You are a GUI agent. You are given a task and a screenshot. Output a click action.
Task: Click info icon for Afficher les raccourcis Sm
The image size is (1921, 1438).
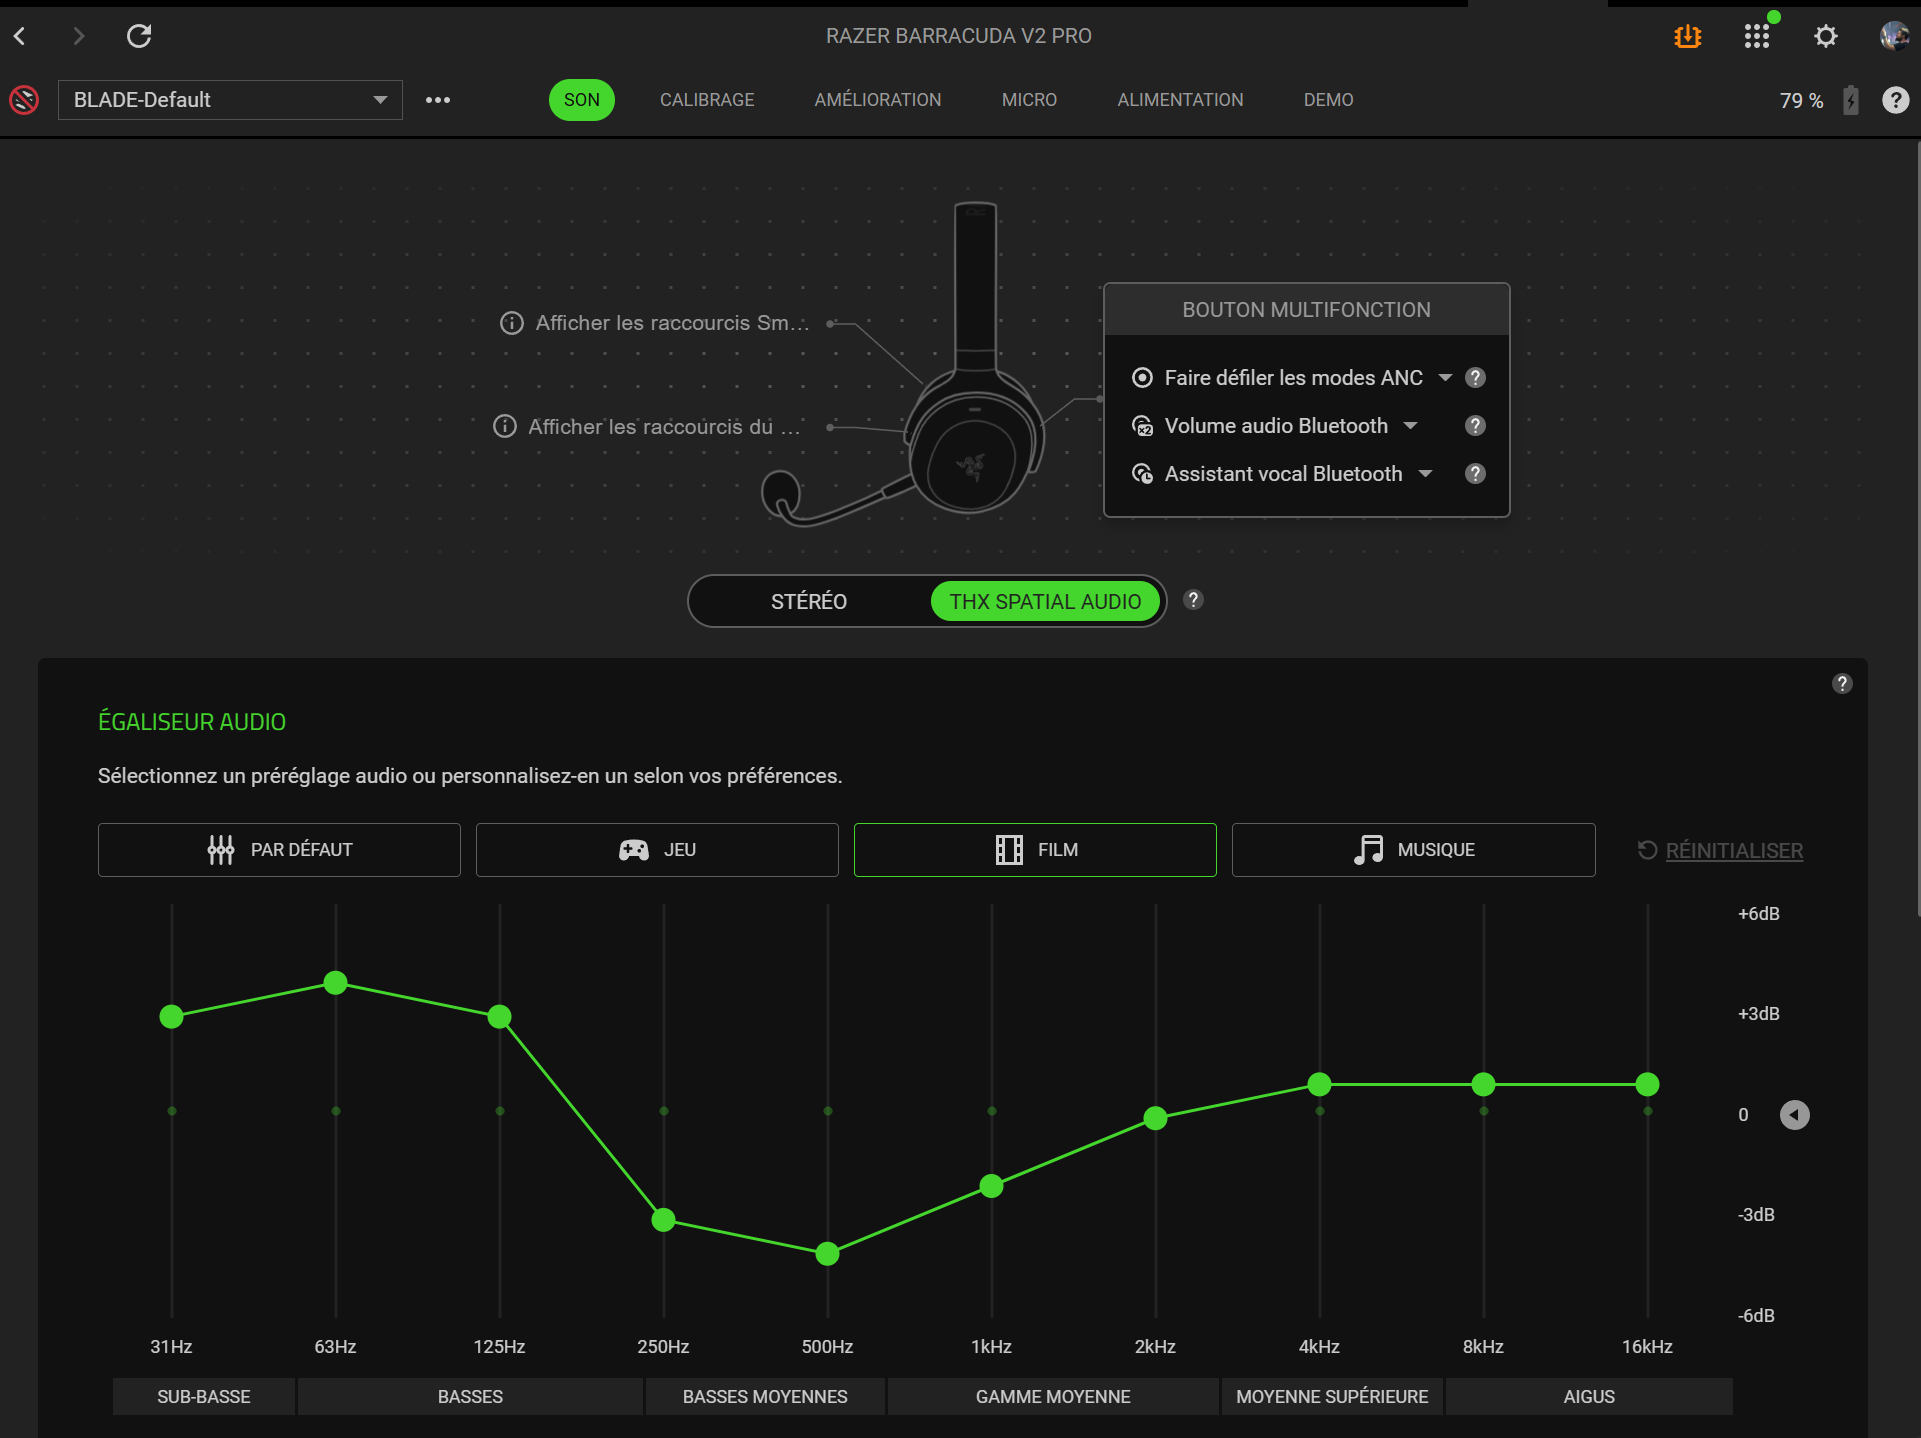[x=512, y=323]
